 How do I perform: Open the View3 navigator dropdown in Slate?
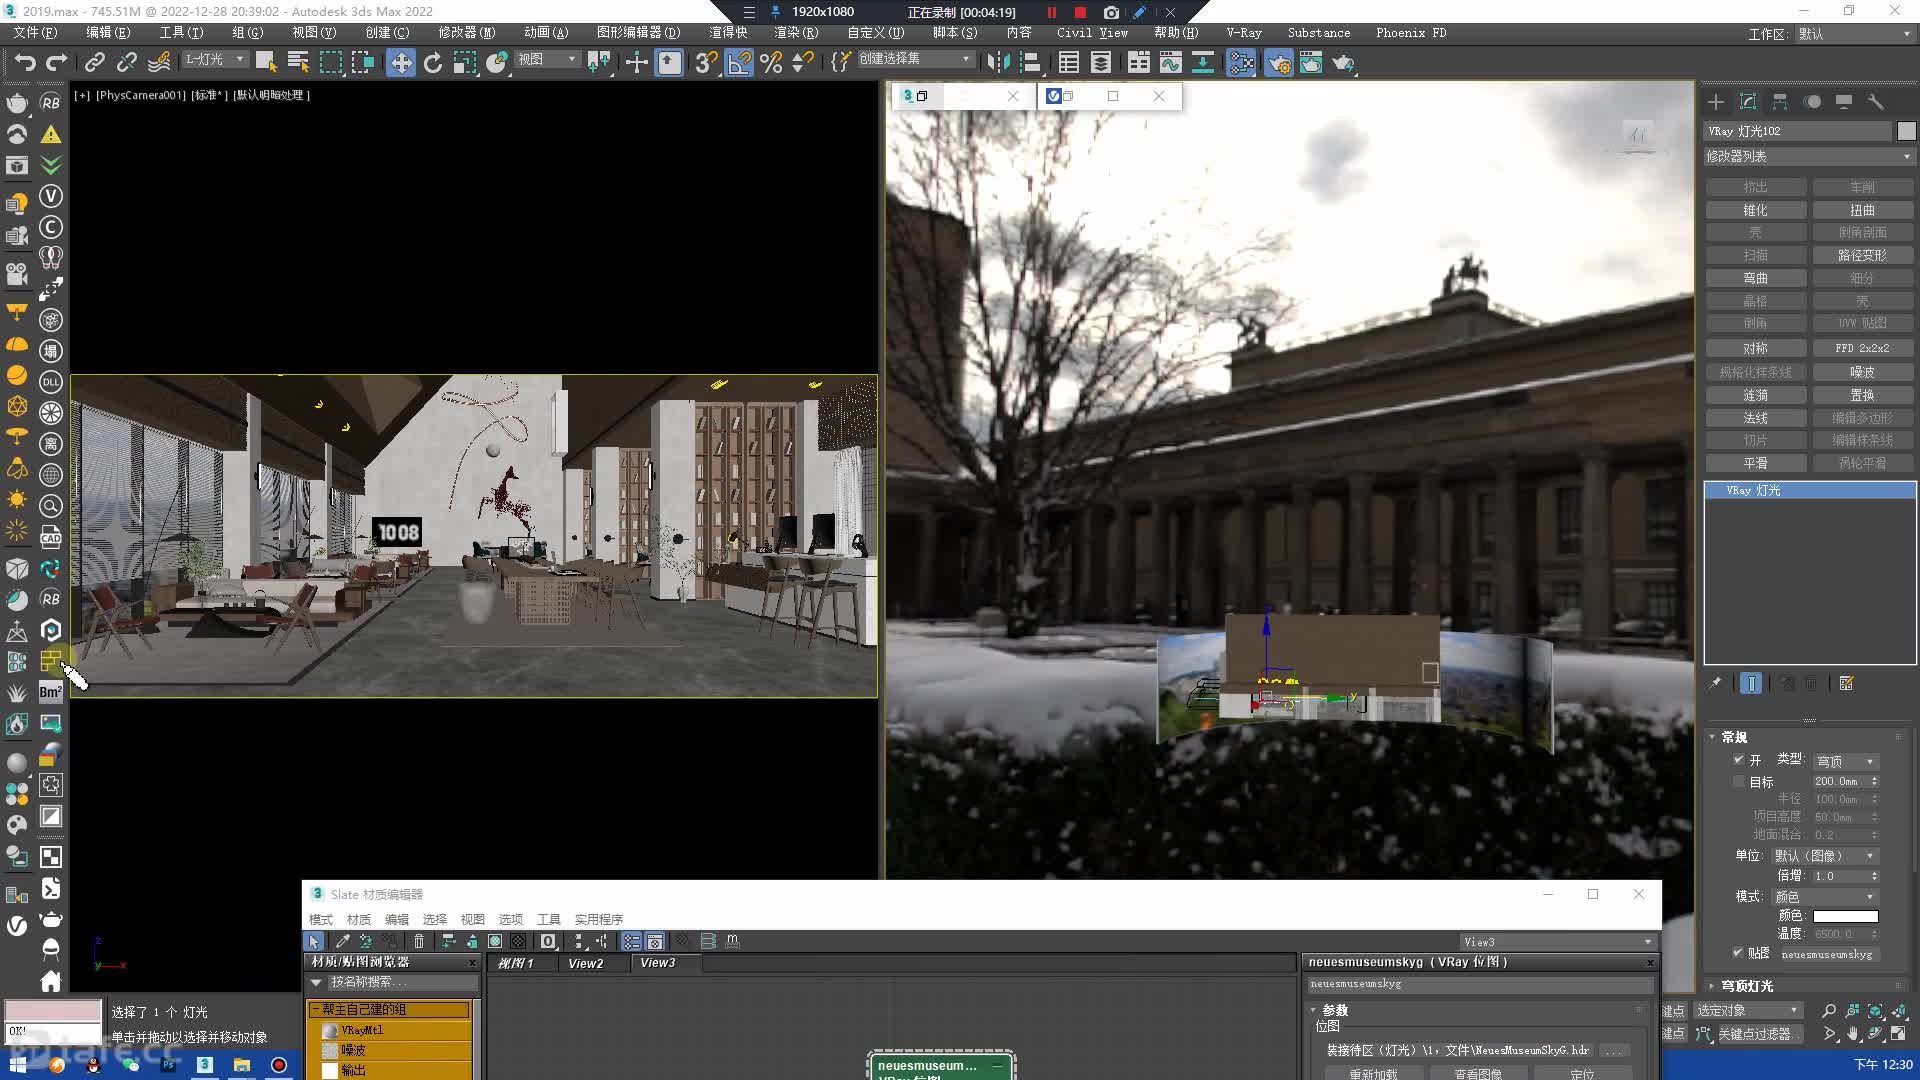[x=1557, y=942]
